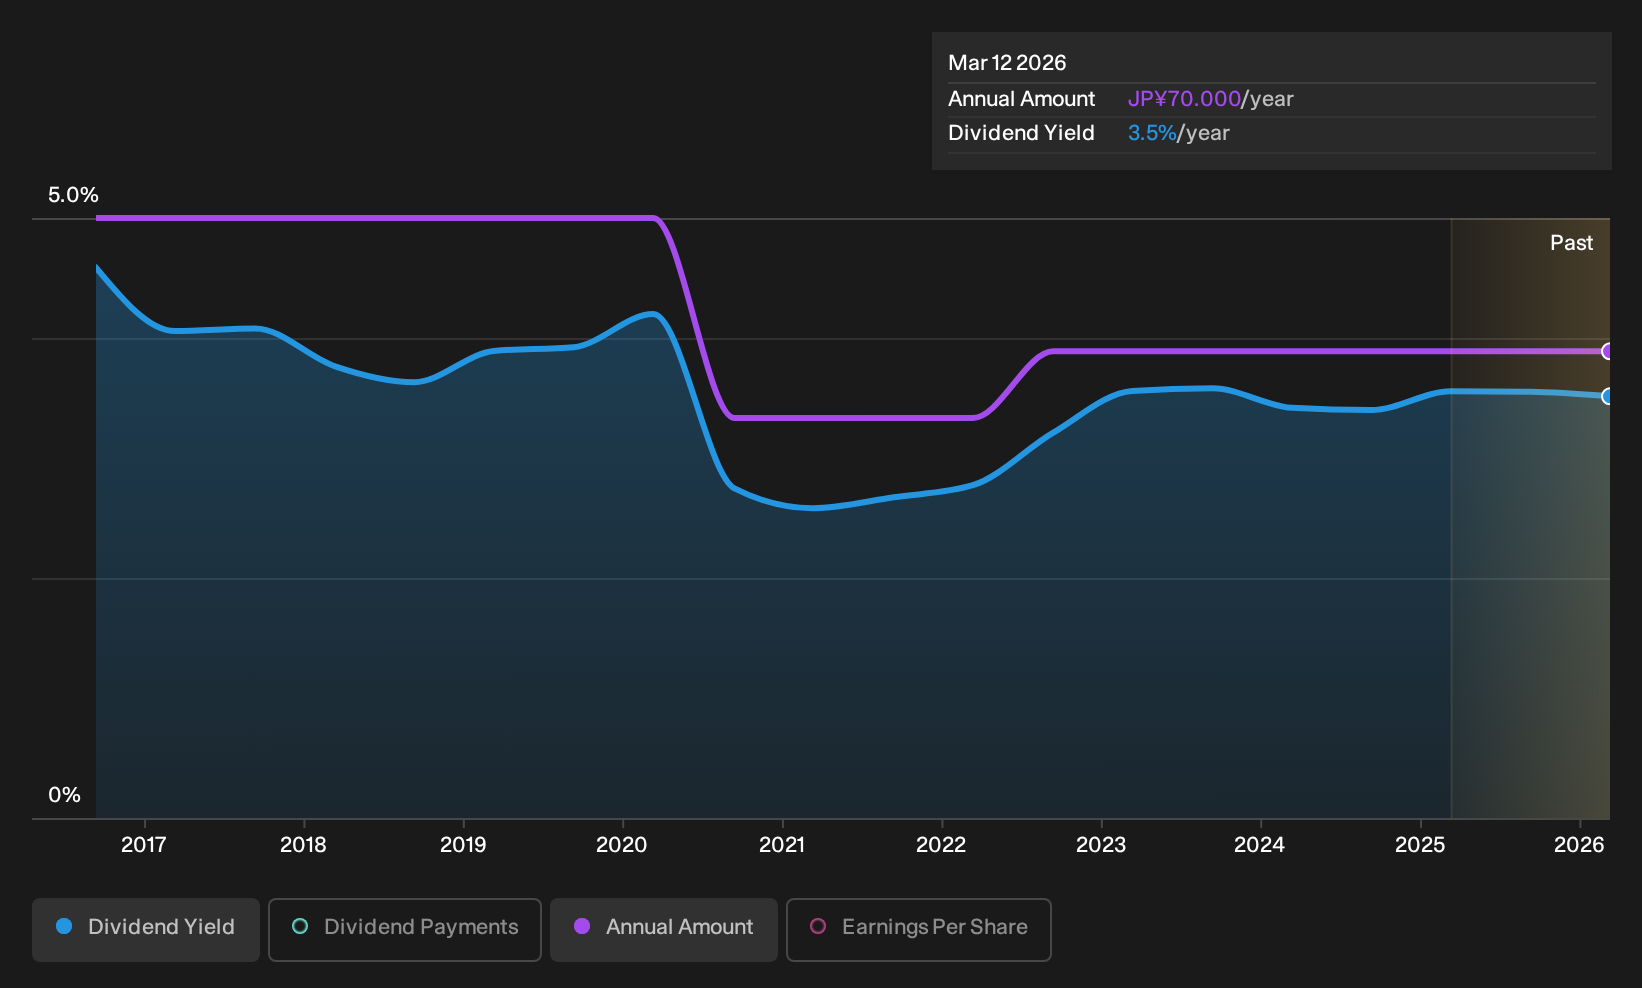Toggle the Dividend Yield legend button
This screenshot has height=988, width=1642.
click(x=146, y=930)
